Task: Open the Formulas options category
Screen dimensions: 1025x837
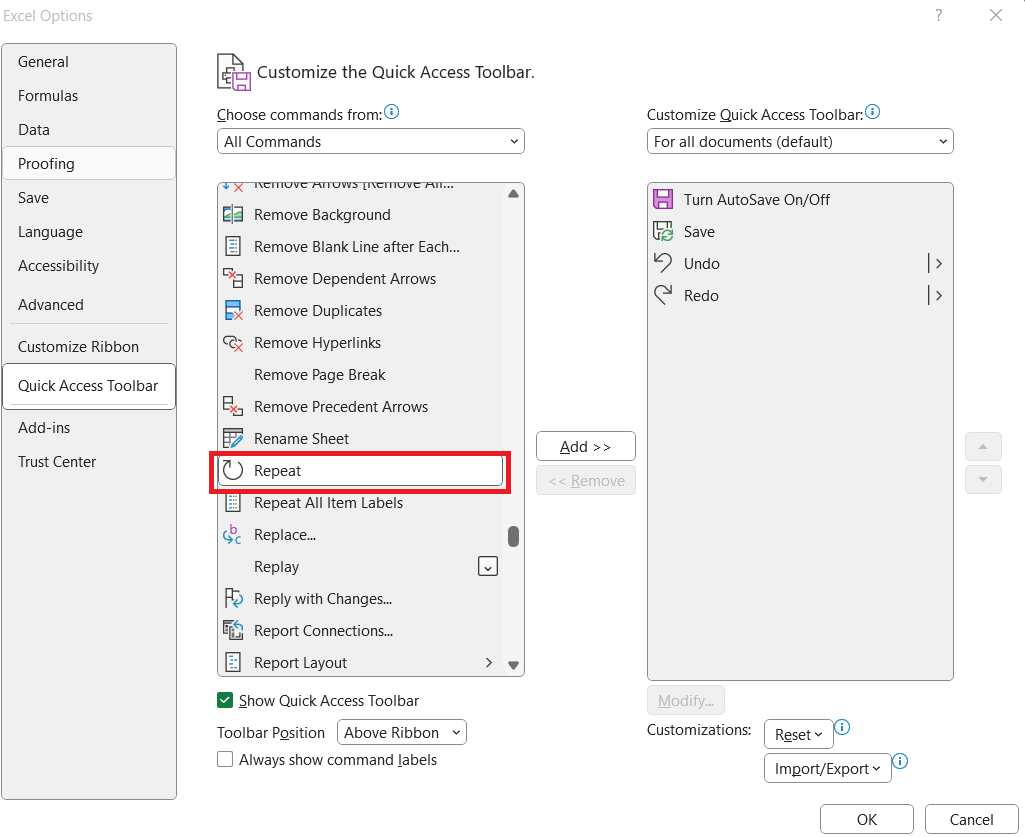Action: click(89, 95)
